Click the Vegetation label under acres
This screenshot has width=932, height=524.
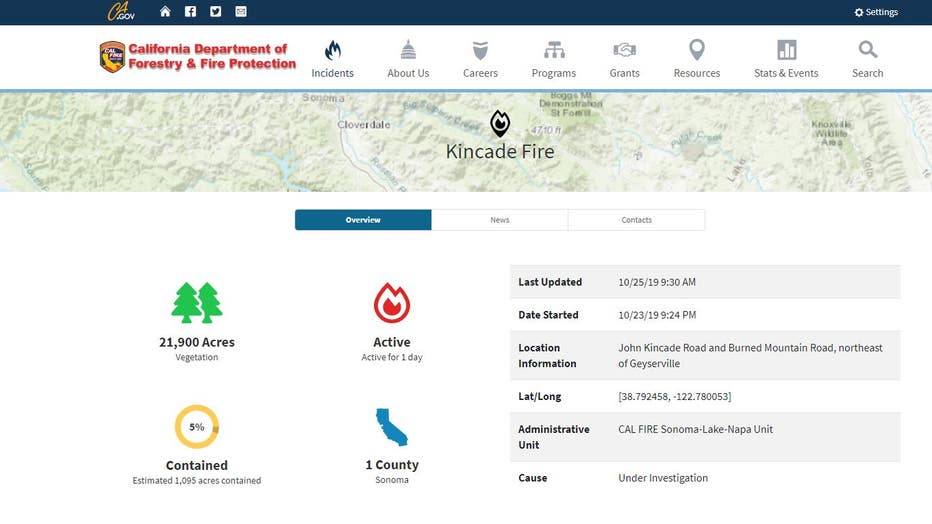(197, 357)
